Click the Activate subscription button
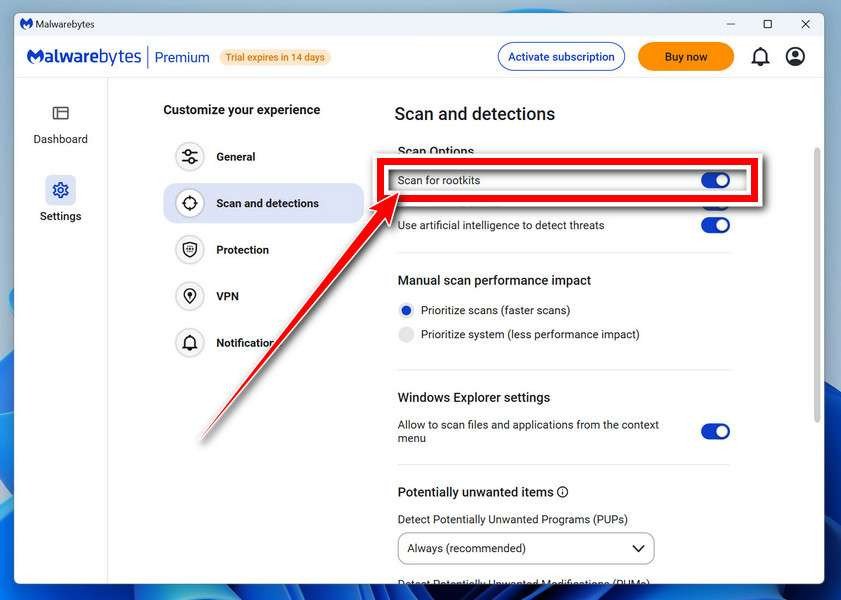 click(x=561, y=56)
